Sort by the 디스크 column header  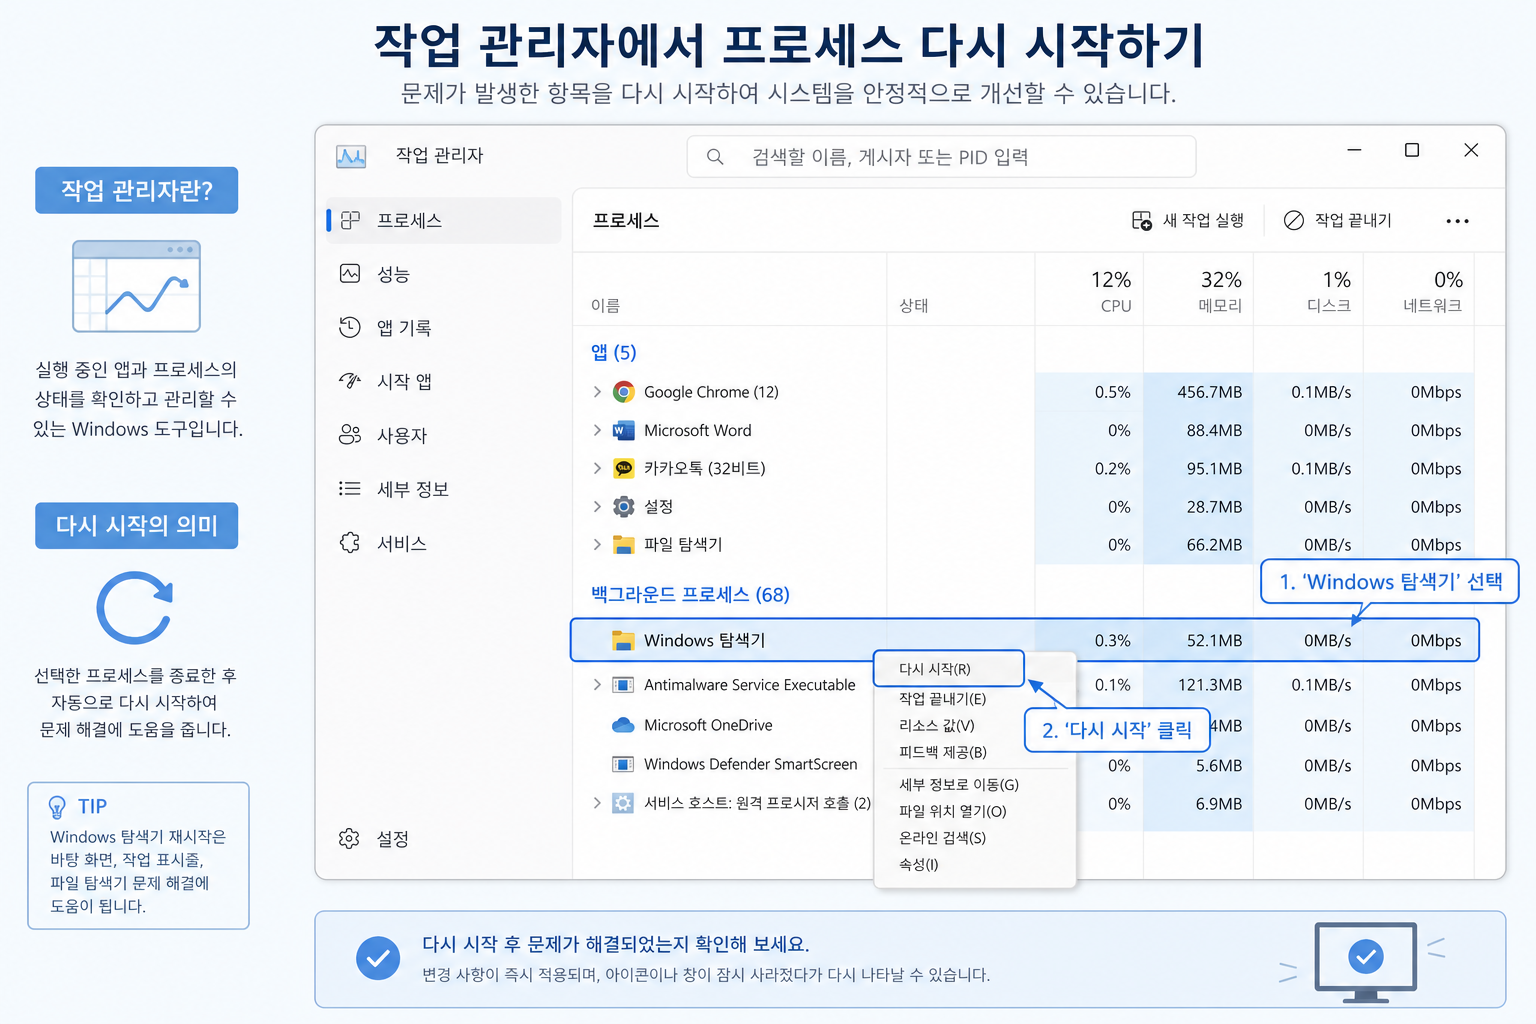pos(1308,290)
